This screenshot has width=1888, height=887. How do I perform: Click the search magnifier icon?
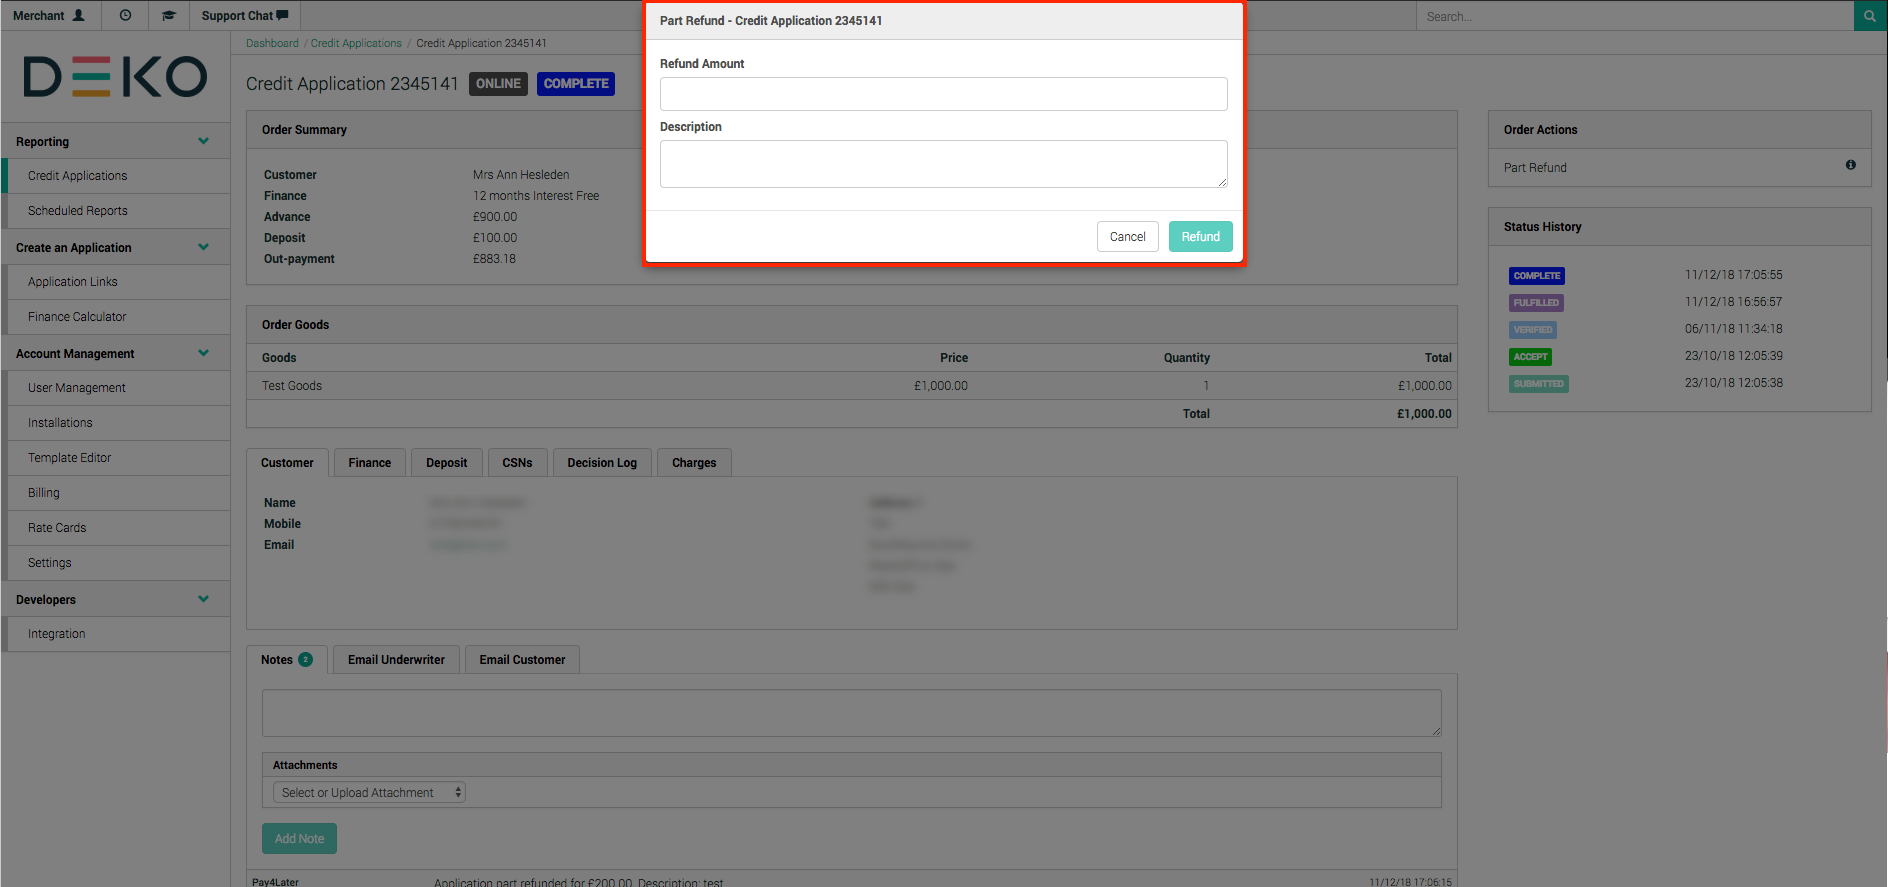1869,16
